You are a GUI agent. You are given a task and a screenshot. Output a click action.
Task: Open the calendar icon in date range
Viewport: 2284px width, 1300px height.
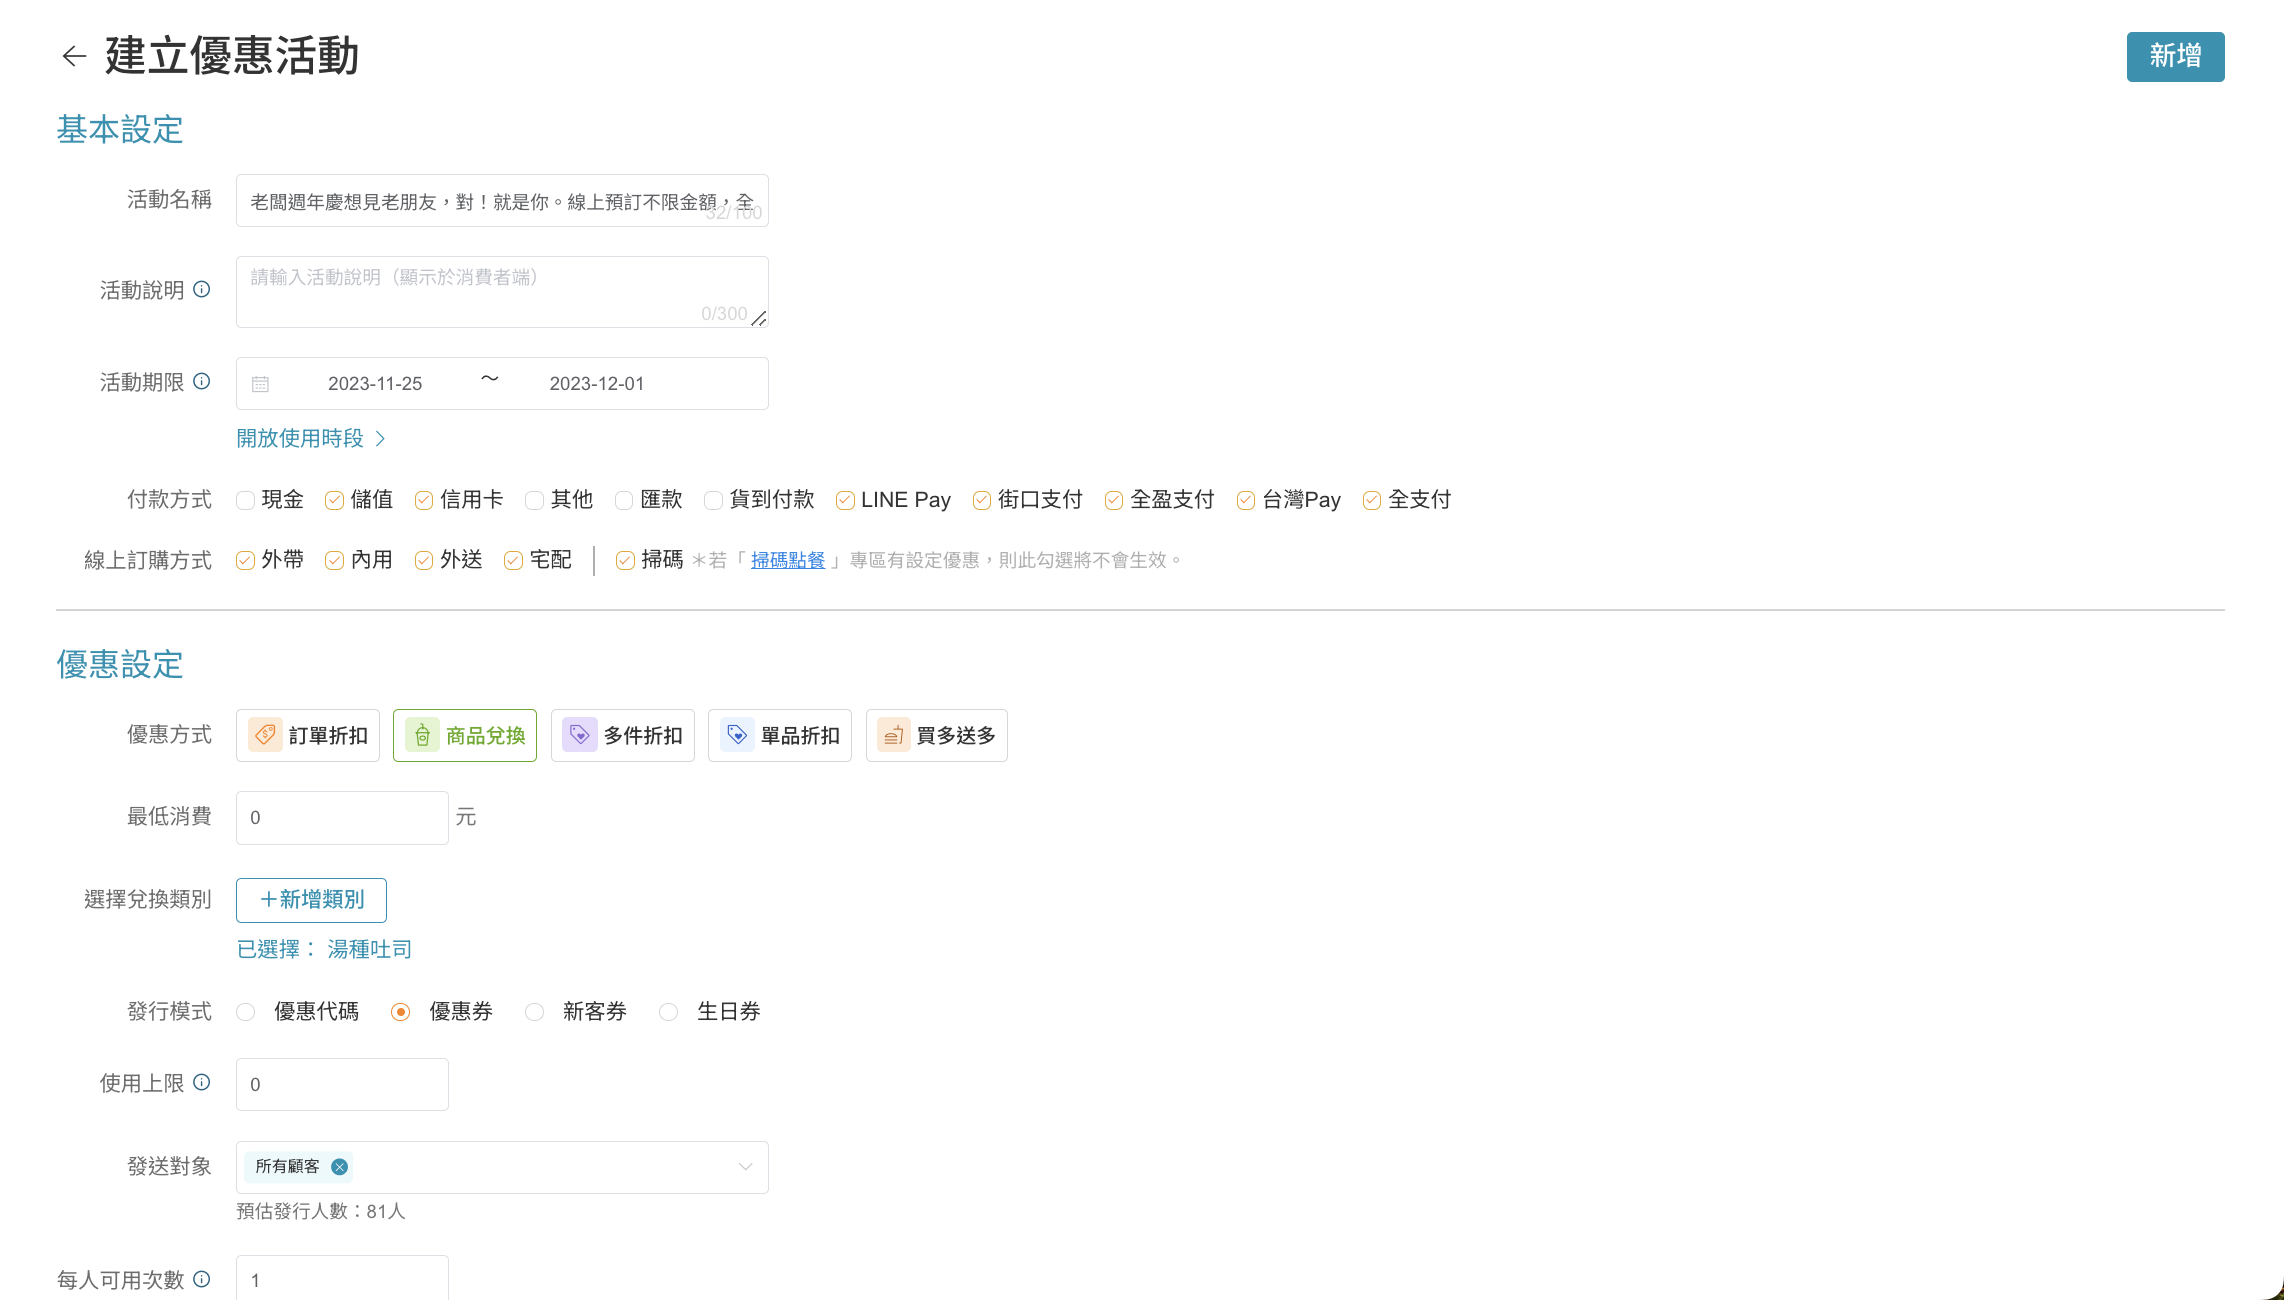260,384
